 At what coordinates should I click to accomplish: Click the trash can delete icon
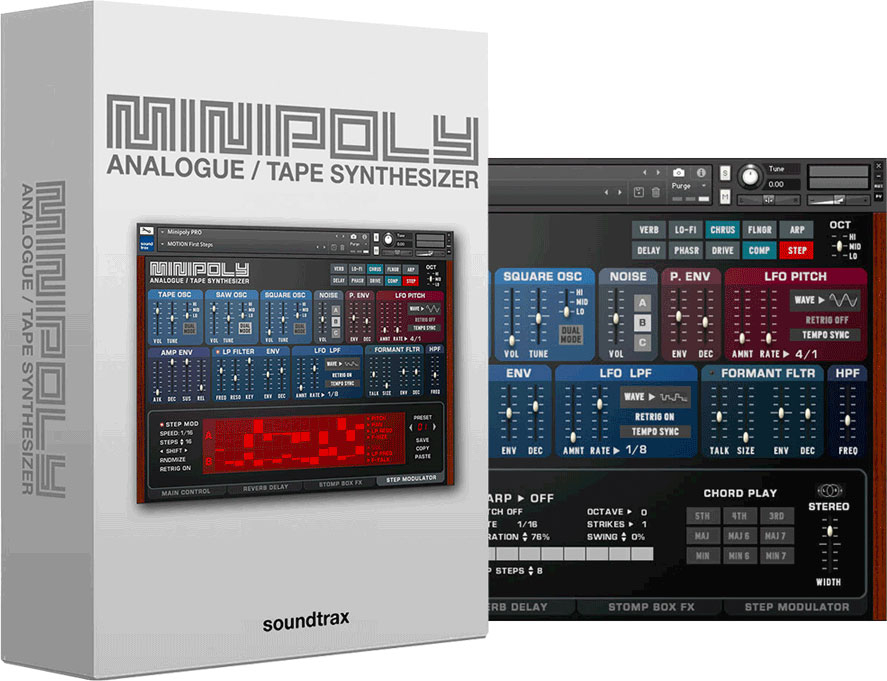[655, 191]
